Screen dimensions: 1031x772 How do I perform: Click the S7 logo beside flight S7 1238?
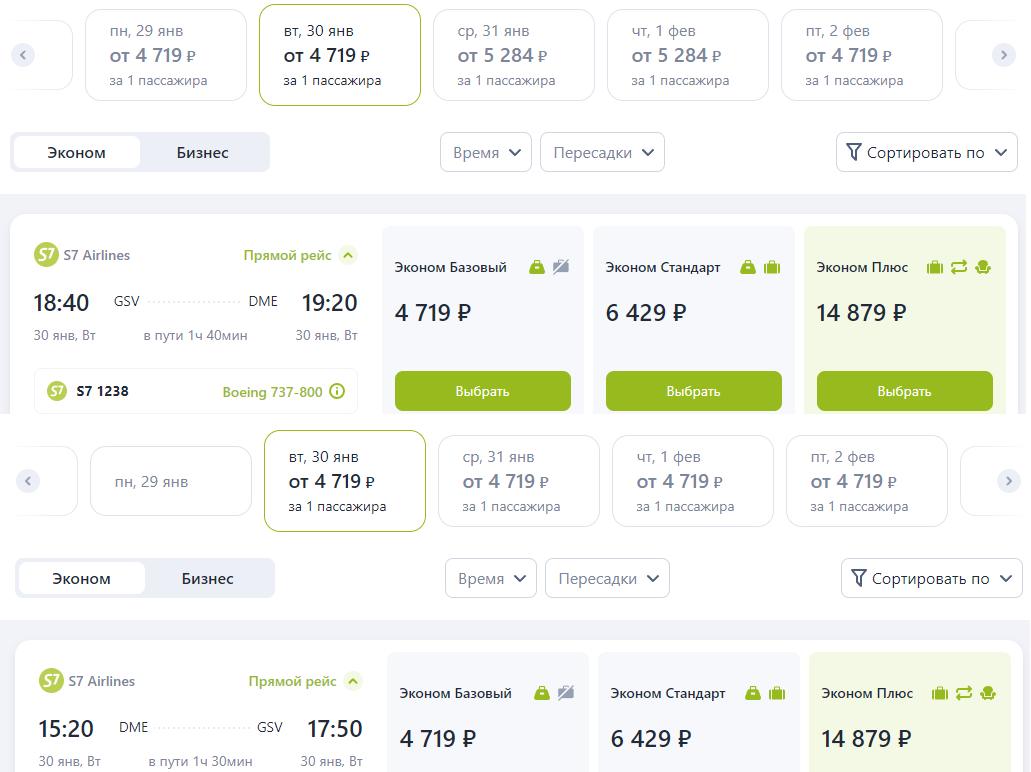(x=57, y=391)
